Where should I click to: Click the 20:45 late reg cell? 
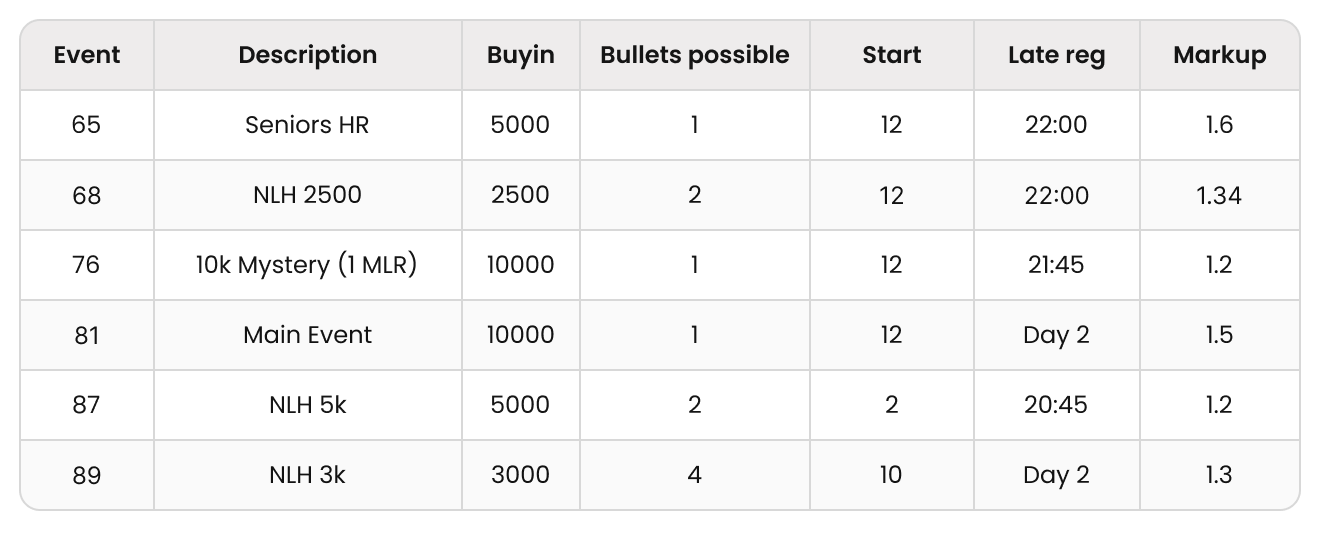click(x=1057, y=405)
